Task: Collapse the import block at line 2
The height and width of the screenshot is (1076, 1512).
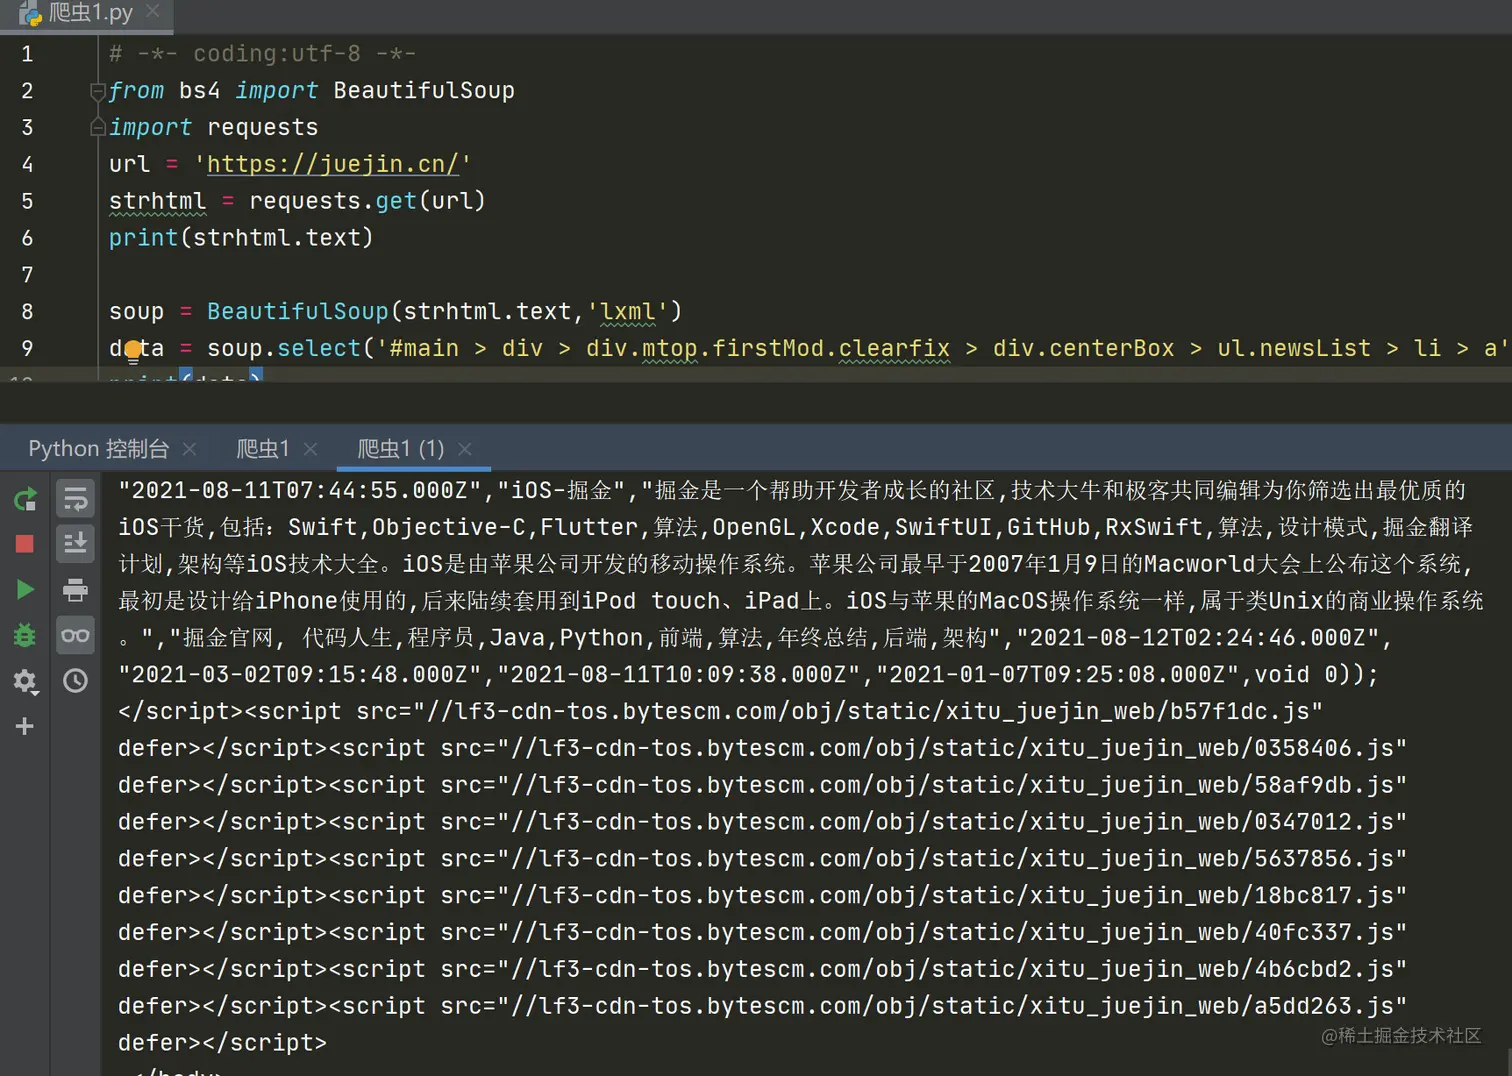Action: tap(98, 91)
